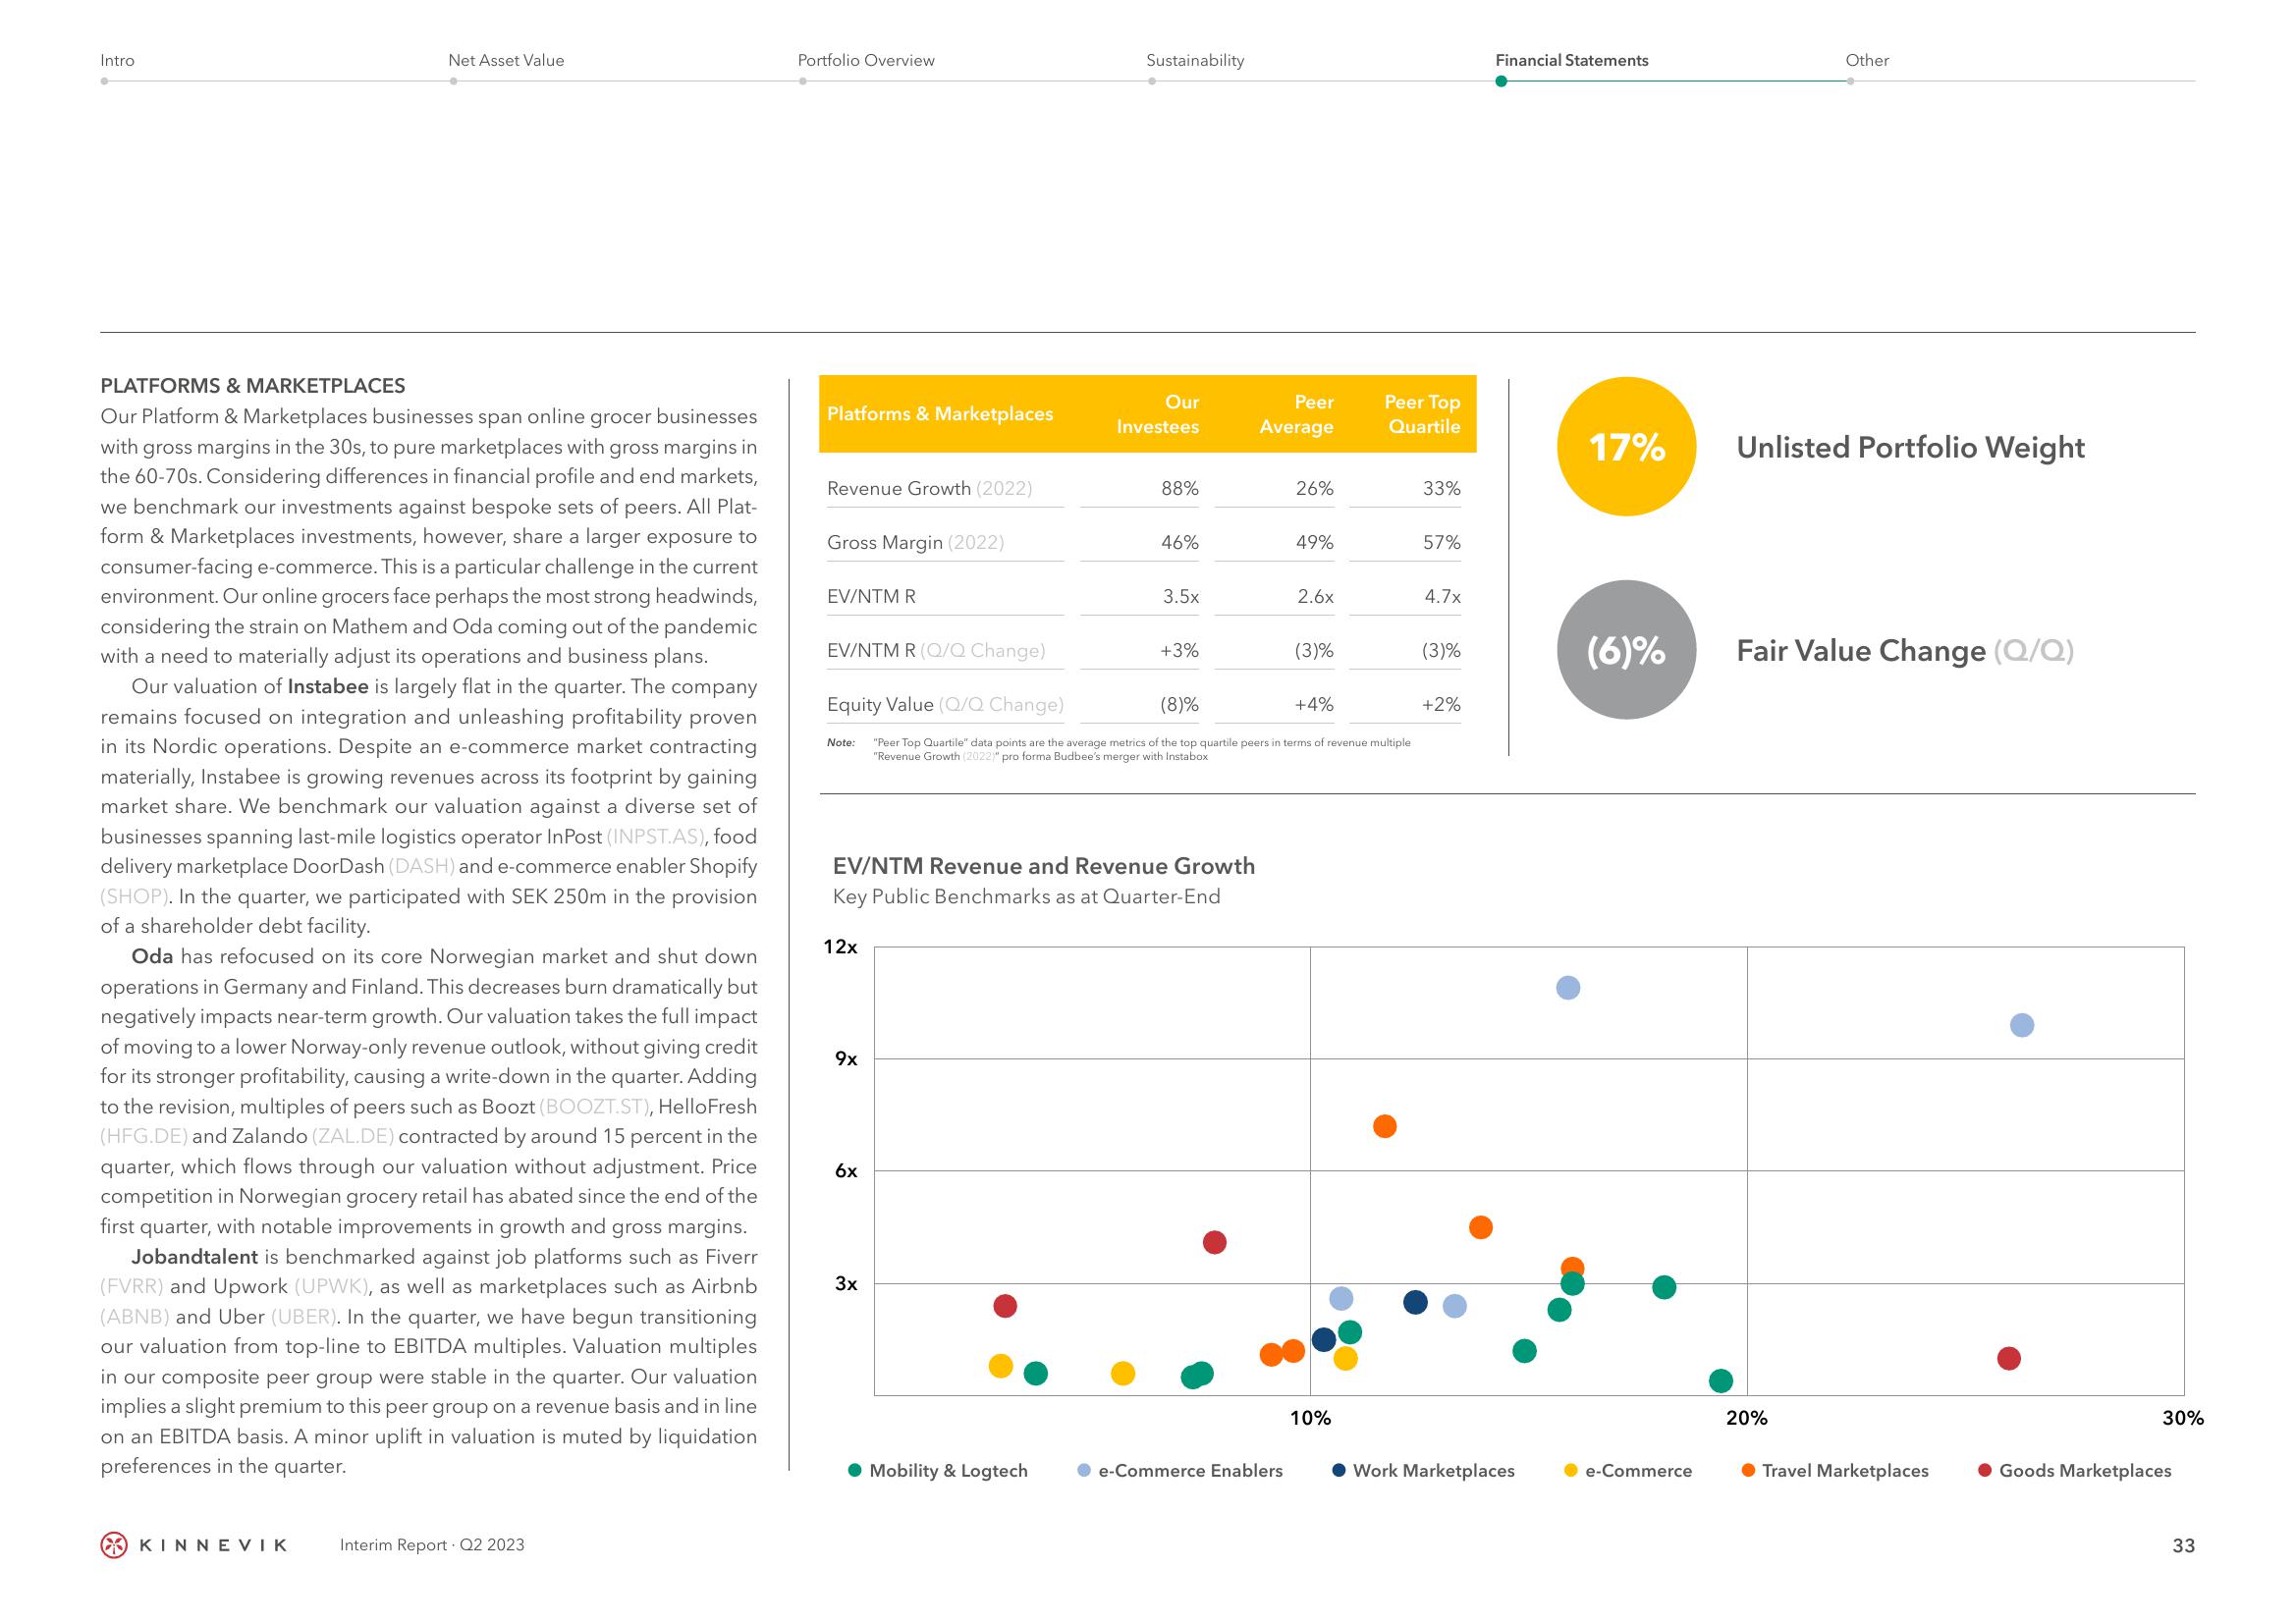Switch to the Portfolio Overview tab
2296x1623 pixels.
(866, 60)
